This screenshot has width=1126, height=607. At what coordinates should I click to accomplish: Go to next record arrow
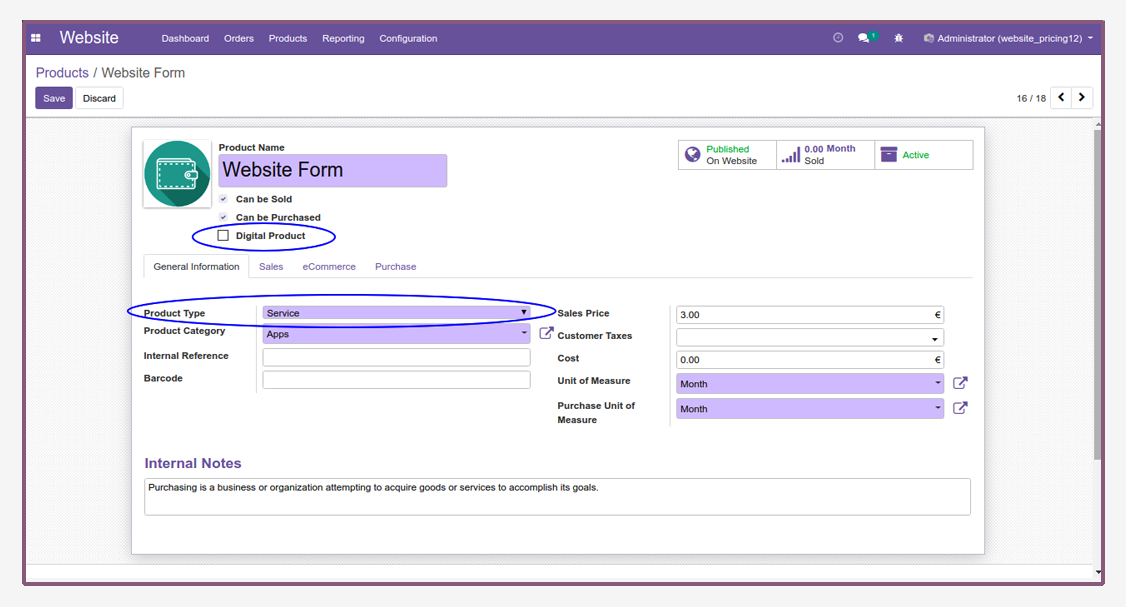point(1081,98)
